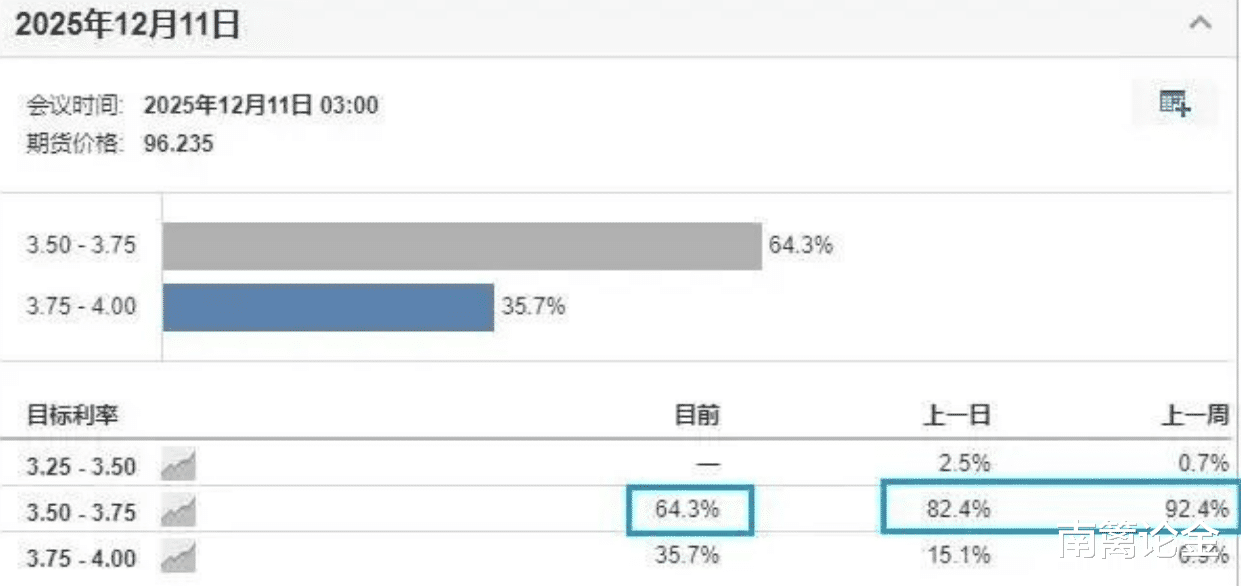Click the add-table icon at top right

point(1174,103)
